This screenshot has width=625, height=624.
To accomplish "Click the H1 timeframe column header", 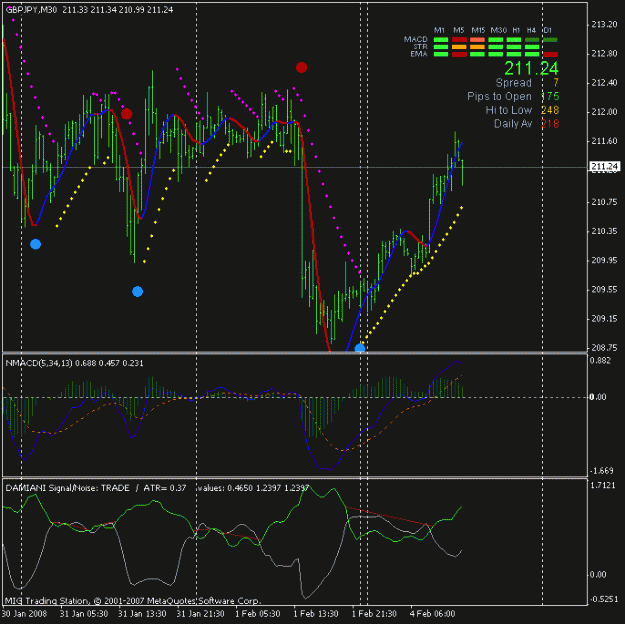I will tap(516, 30).
